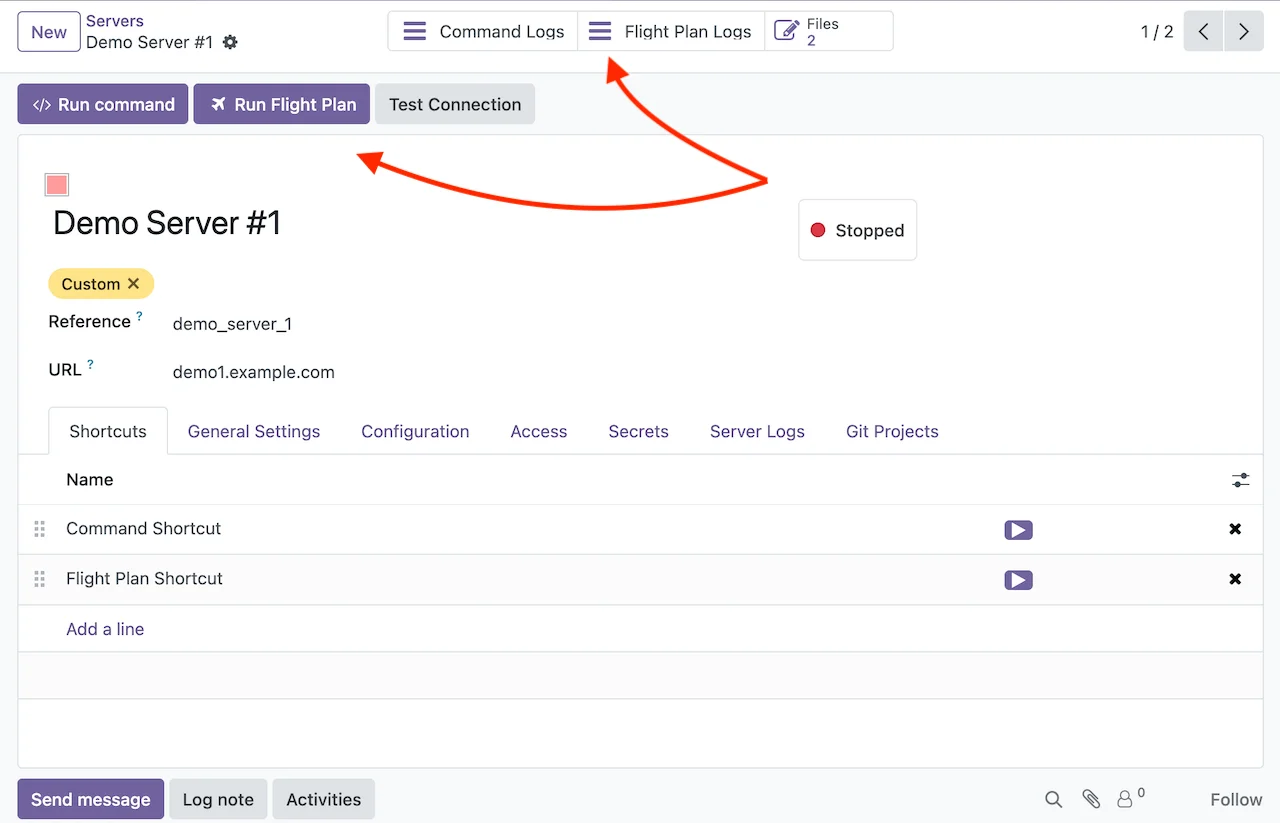Run the Flight Plan Shortcut play icon
This screenshot has height=823, width=1280.
pos(1018,580)
